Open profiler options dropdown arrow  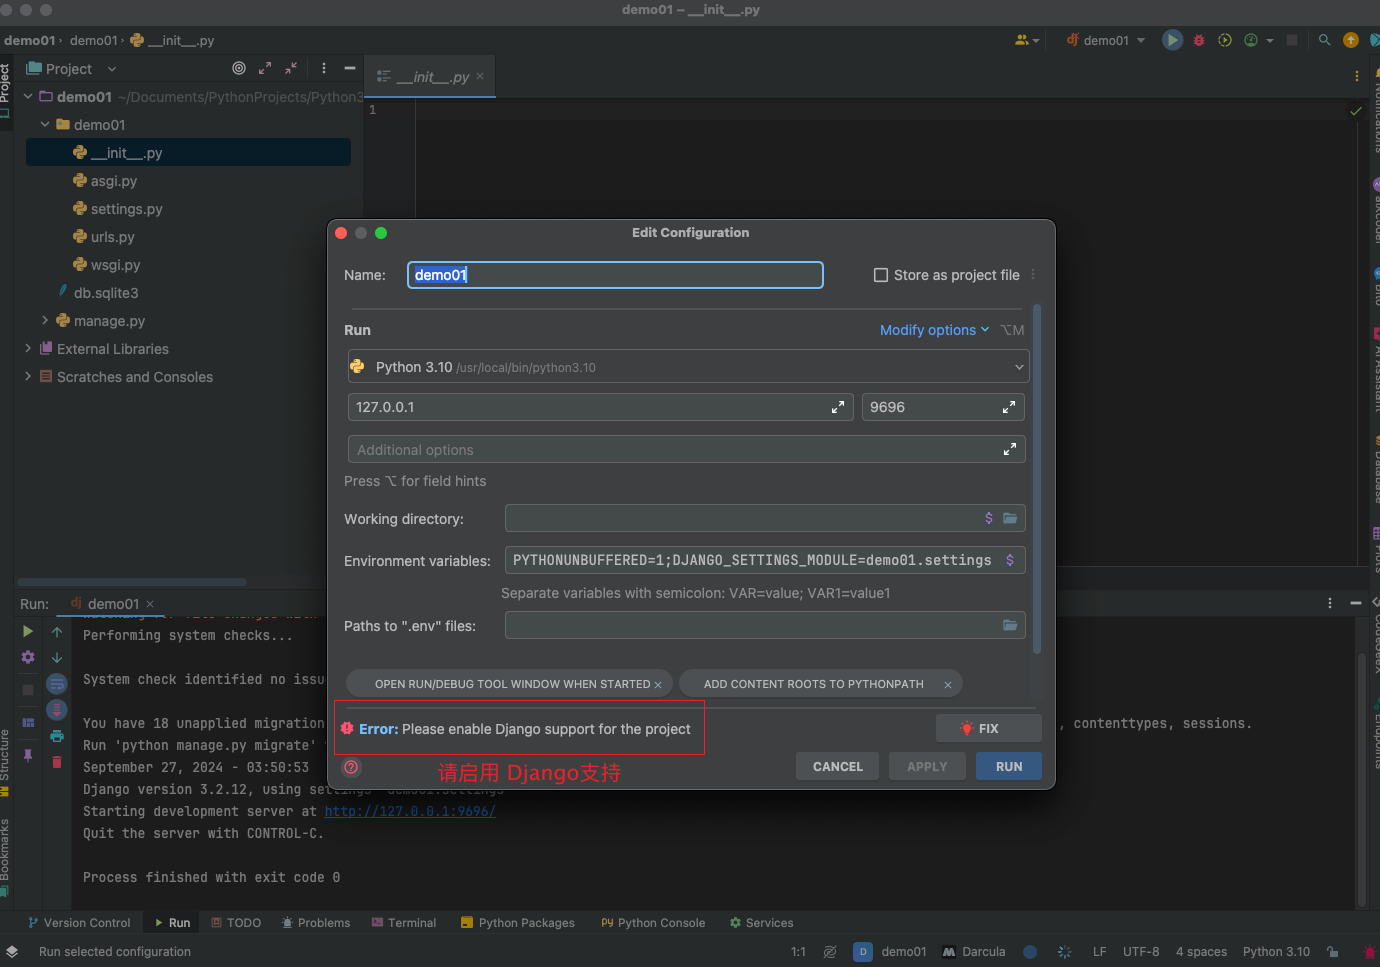1270,41
